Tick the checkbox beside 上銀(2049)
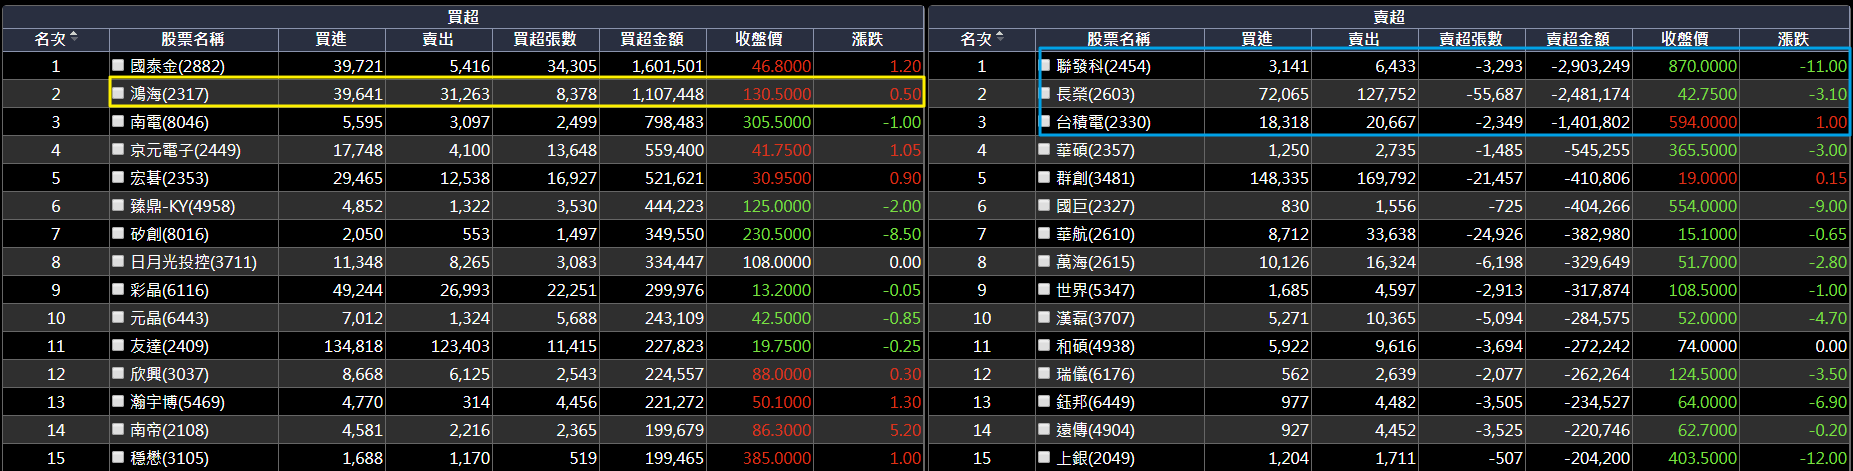 tap(1045, 457)
